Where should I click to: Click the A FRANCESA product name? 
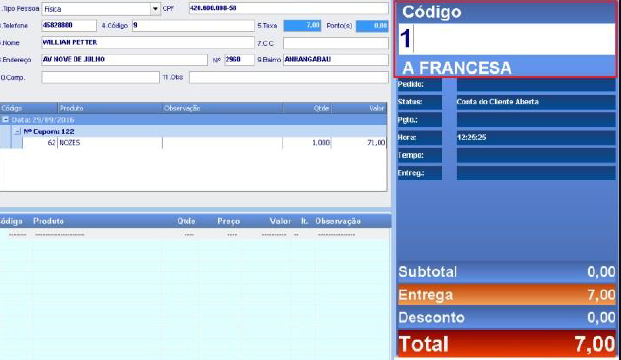pyautogui.click(x=457, y=68)
